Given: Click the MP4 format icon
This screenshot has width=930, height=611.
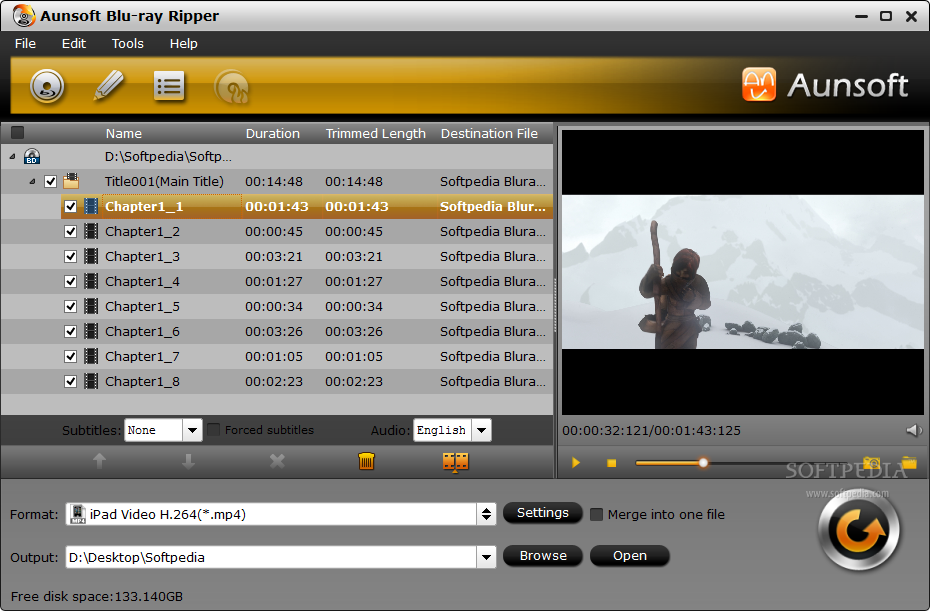Looking at the screenshot, I should pos(78,514).
